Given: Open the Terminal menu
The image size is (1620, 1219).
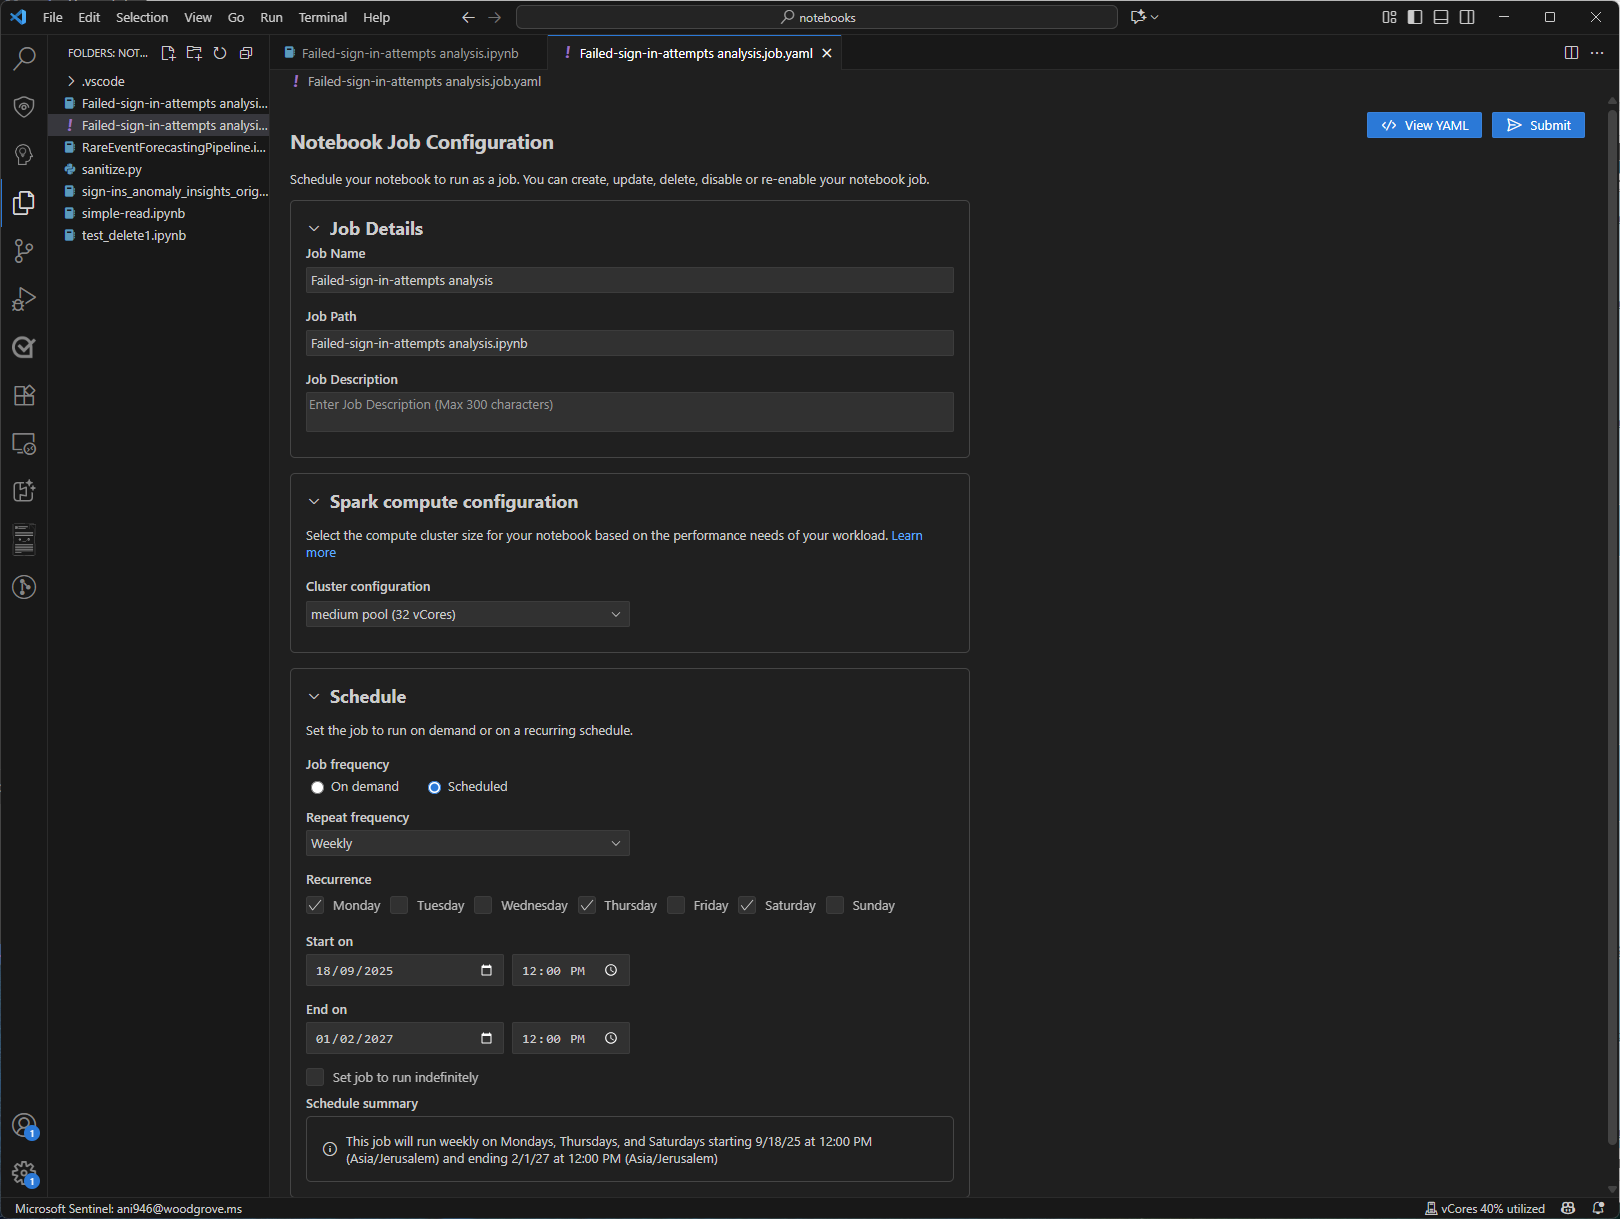Looking at the screenshot, I should click(322, 17).
